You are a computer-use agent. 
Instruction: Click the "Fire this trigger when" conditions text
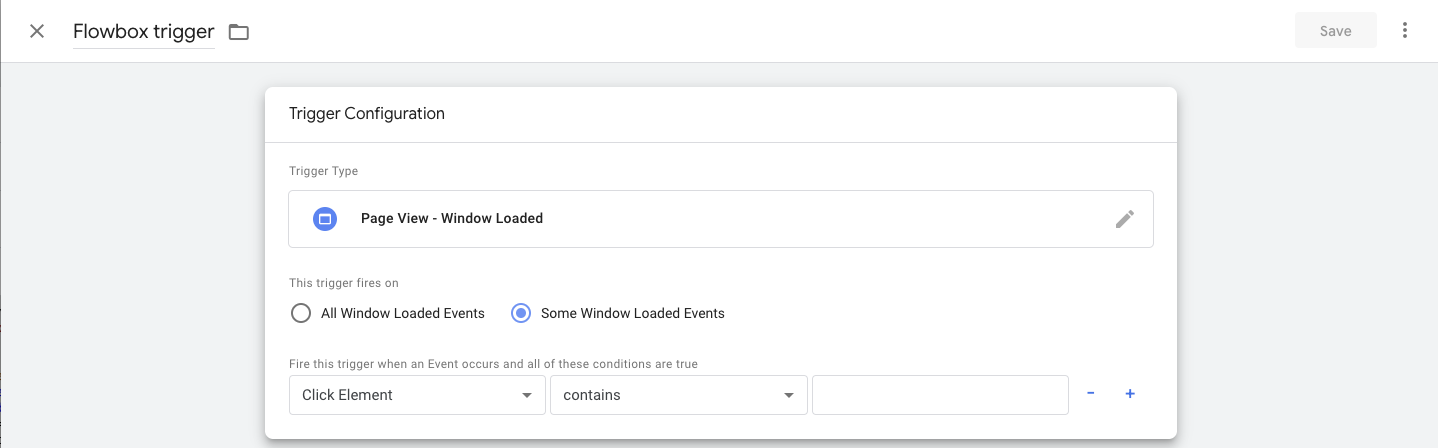point(493,364)
